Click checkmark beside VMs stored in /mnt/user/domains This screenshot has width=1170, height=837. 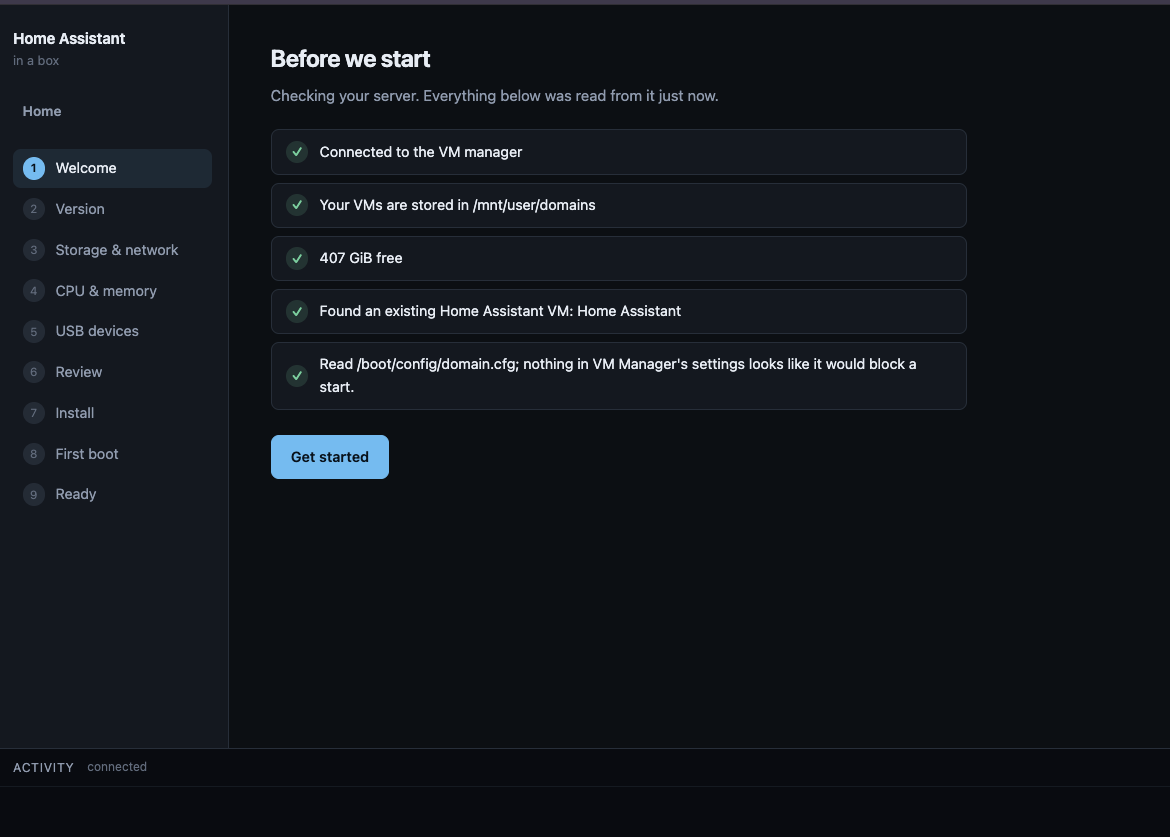pyautogui.click(x=297, y=205)
